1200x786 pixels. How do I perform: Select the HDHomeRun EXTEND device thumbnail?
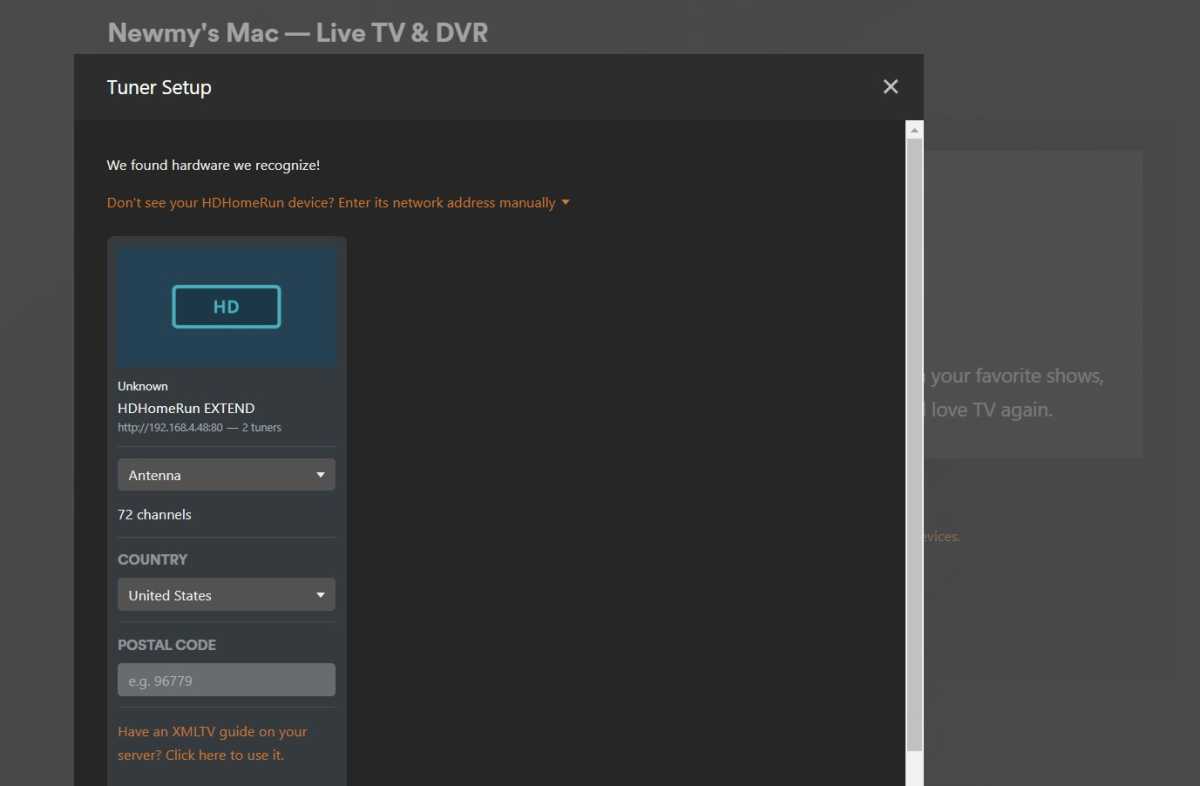(x=226, y=307)
